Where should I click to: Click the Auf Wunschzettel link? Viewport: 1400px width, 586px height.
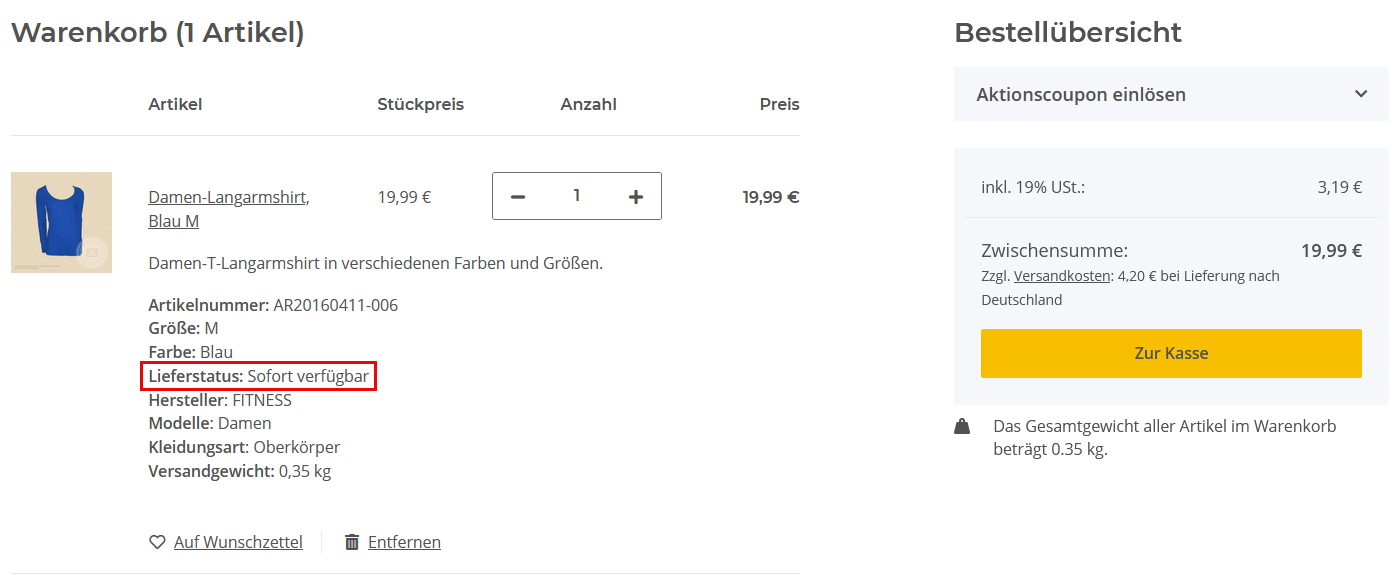click(238, 542)
